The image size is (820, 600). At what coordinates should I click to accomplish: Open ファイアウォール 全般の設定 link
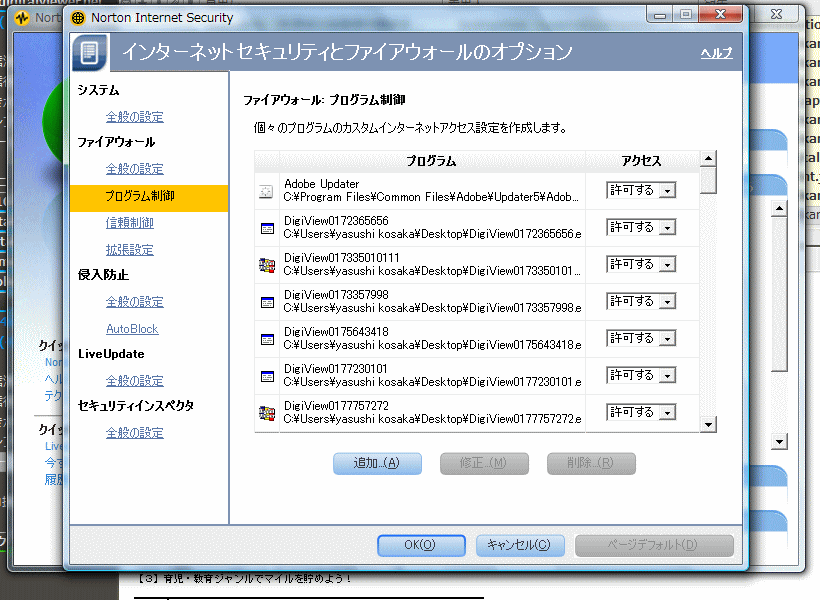pos(134,169)
